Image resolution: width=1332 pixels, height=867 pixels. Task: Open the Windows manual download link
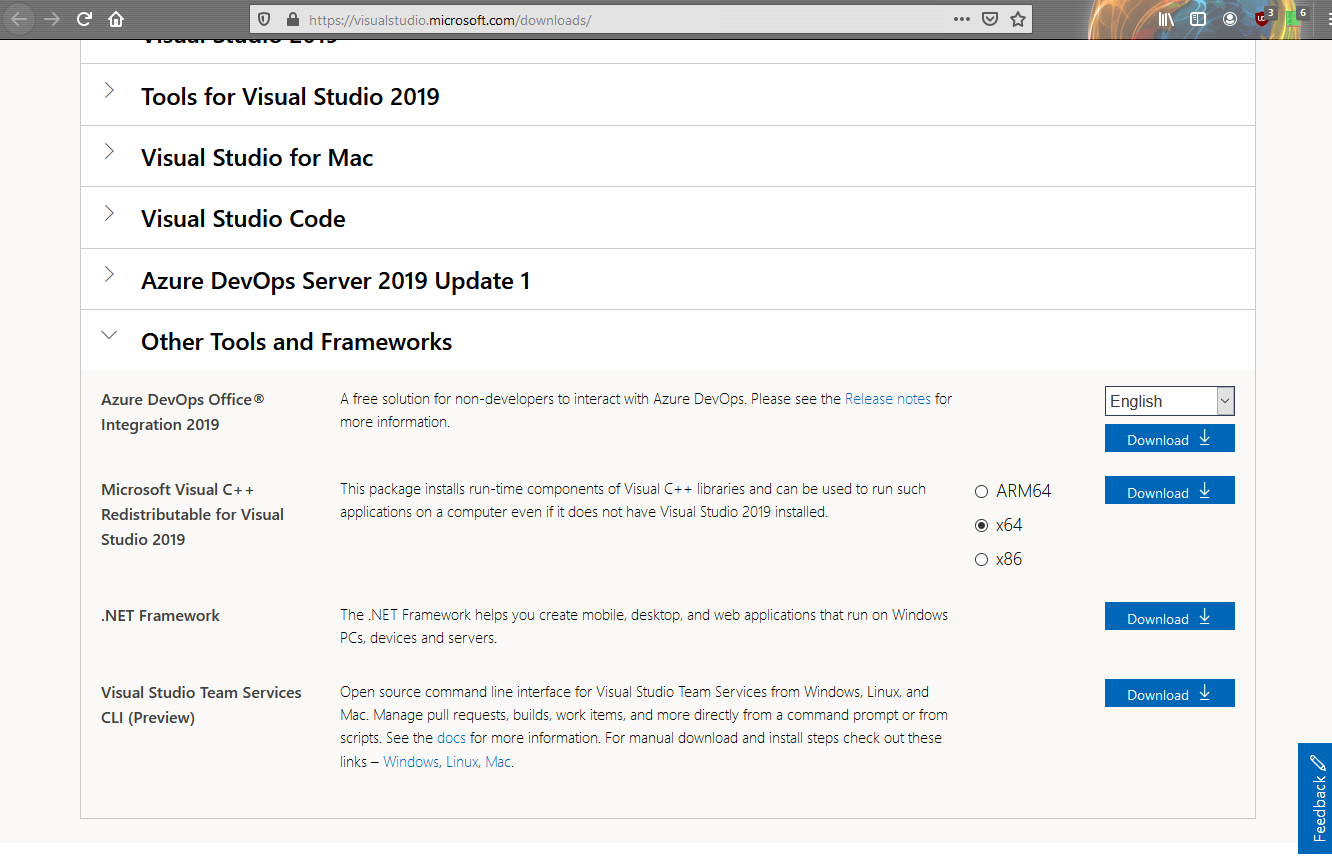click(x=411, y=762)
